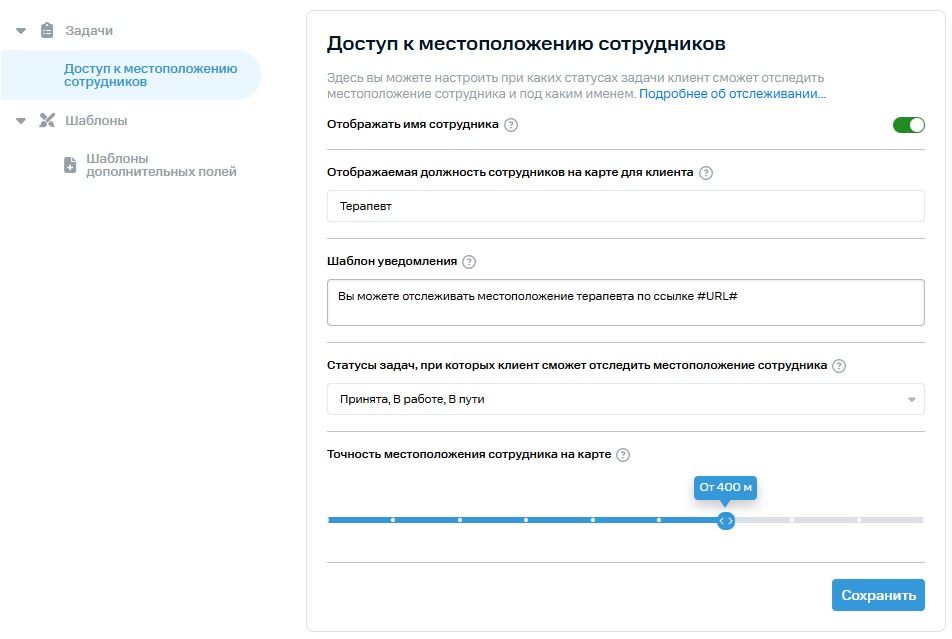Click the location accuracy slider handle
This screenshot has width=952, height=639.
coord(726,520)
